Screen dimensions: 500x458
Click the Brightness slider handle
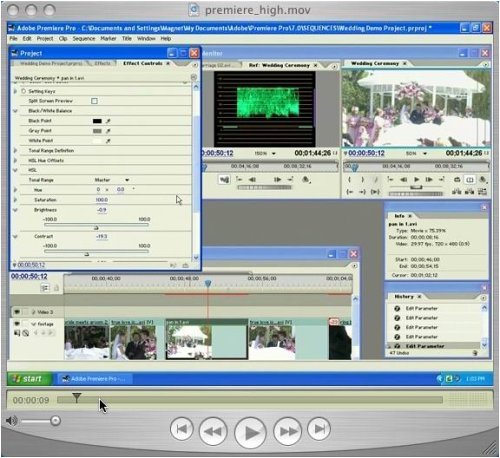(96, 228)
